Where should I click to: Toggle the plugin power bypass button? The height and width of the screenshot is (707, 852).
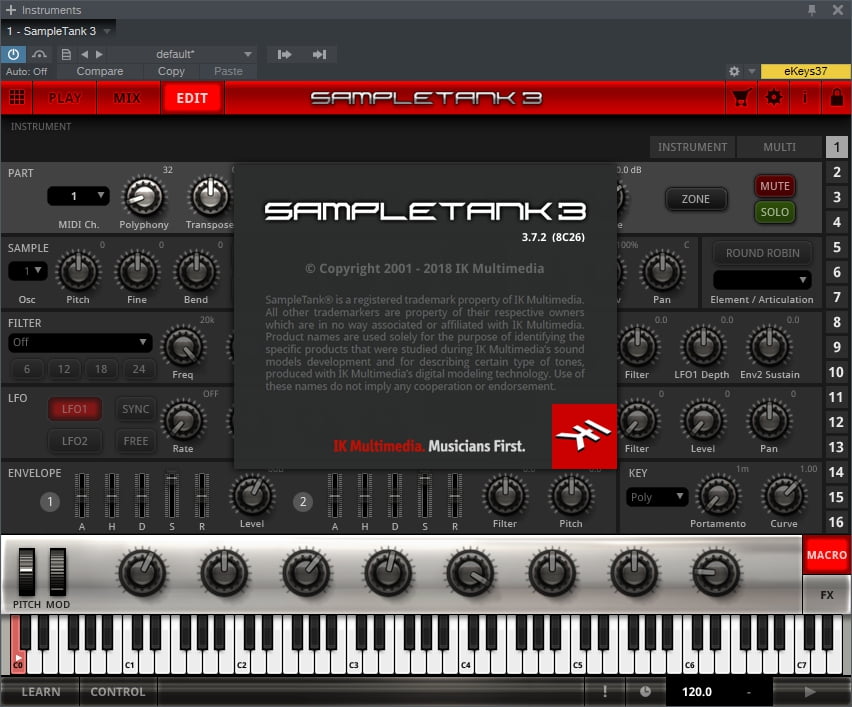click(13, 54)
